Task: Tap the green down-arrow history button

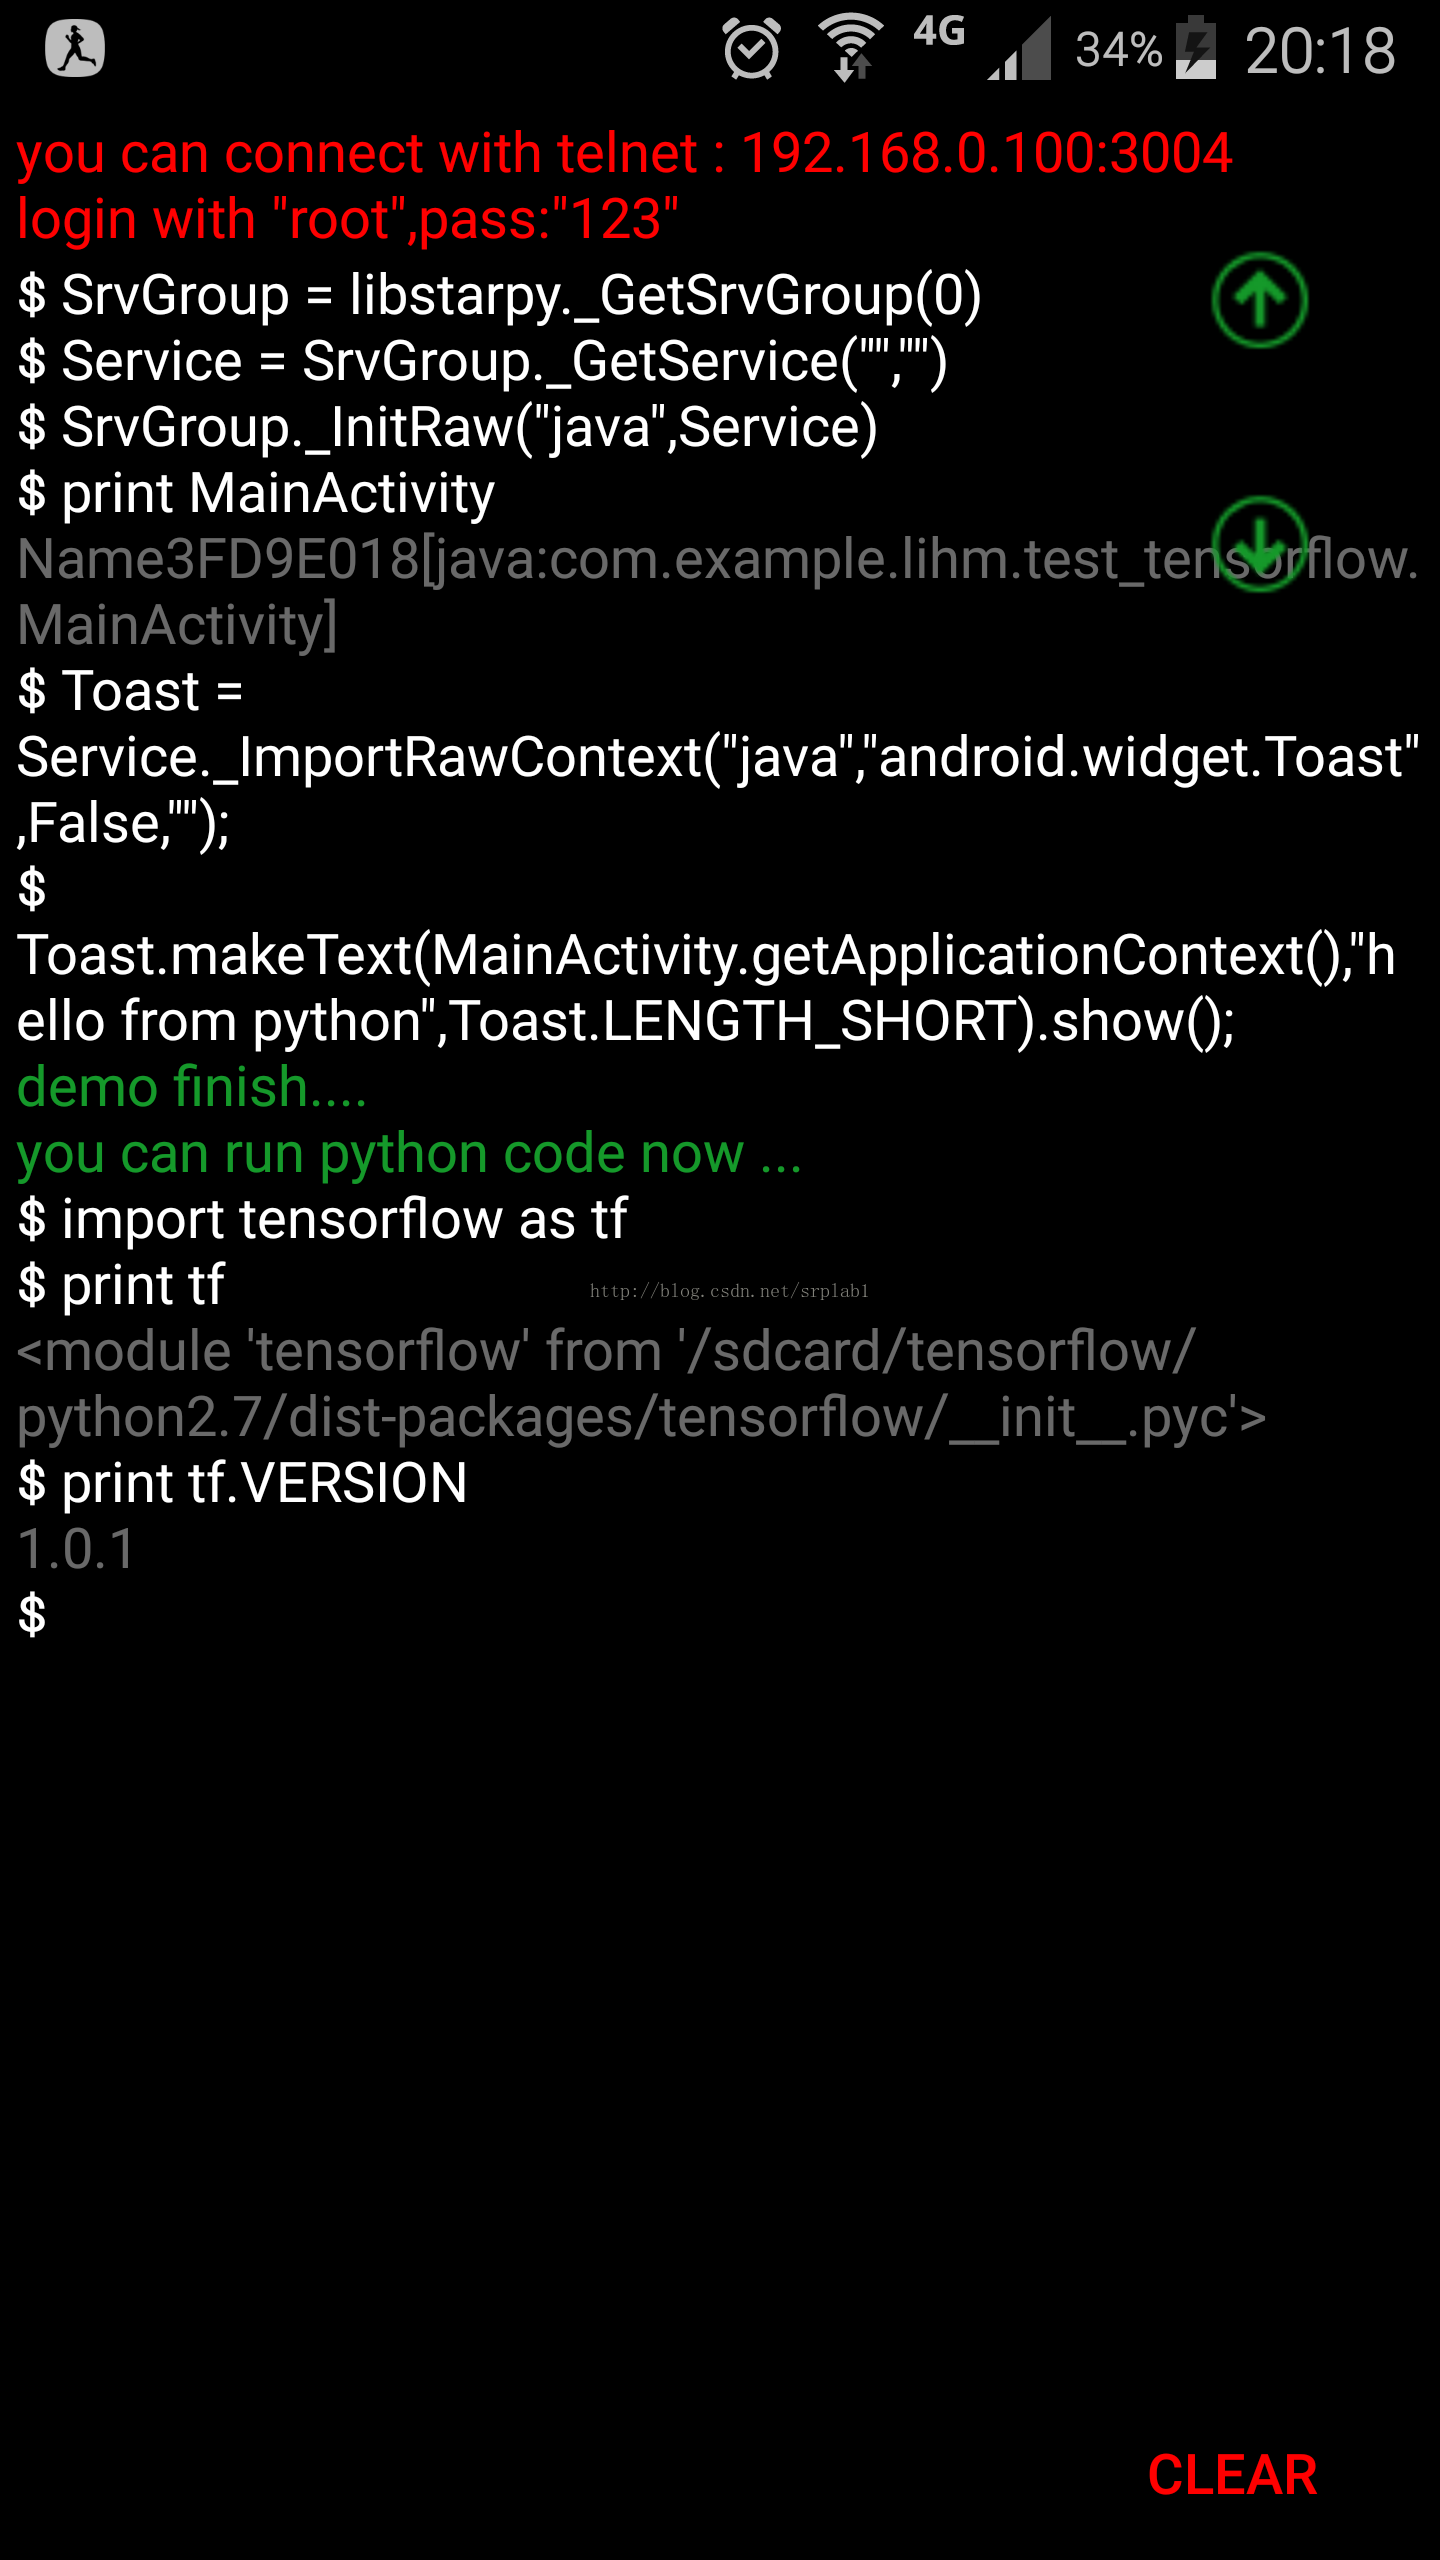Action: [x=1259, y=544]
